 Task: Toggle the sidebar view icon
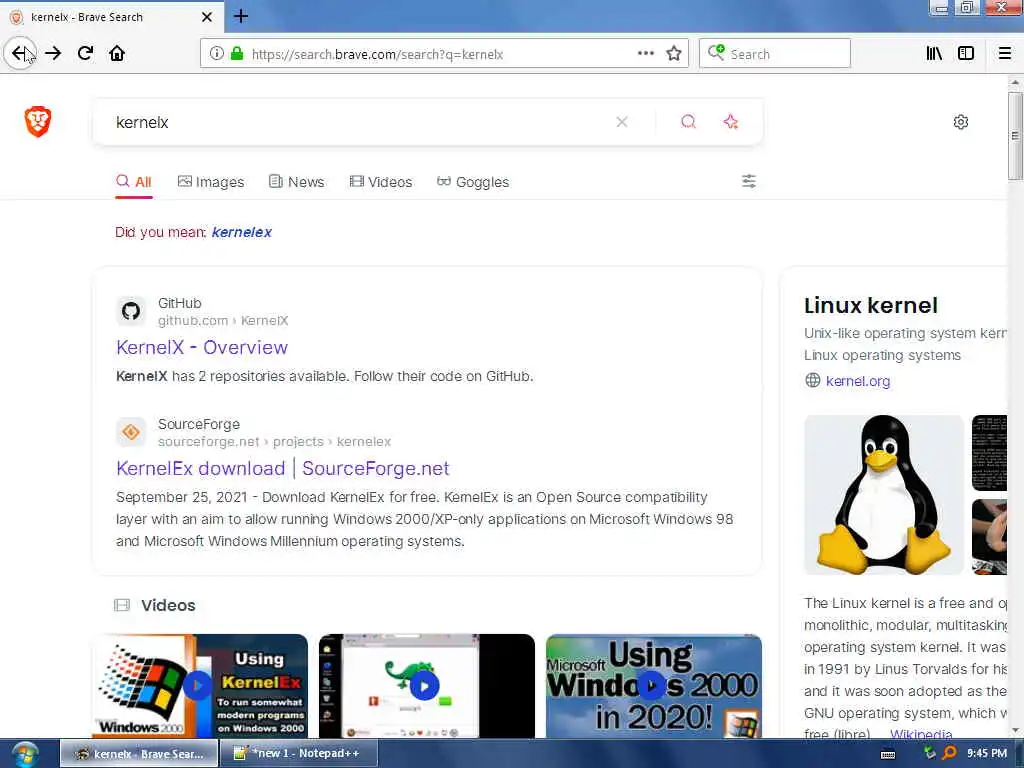pyautogui.click(x=966, y=54)
